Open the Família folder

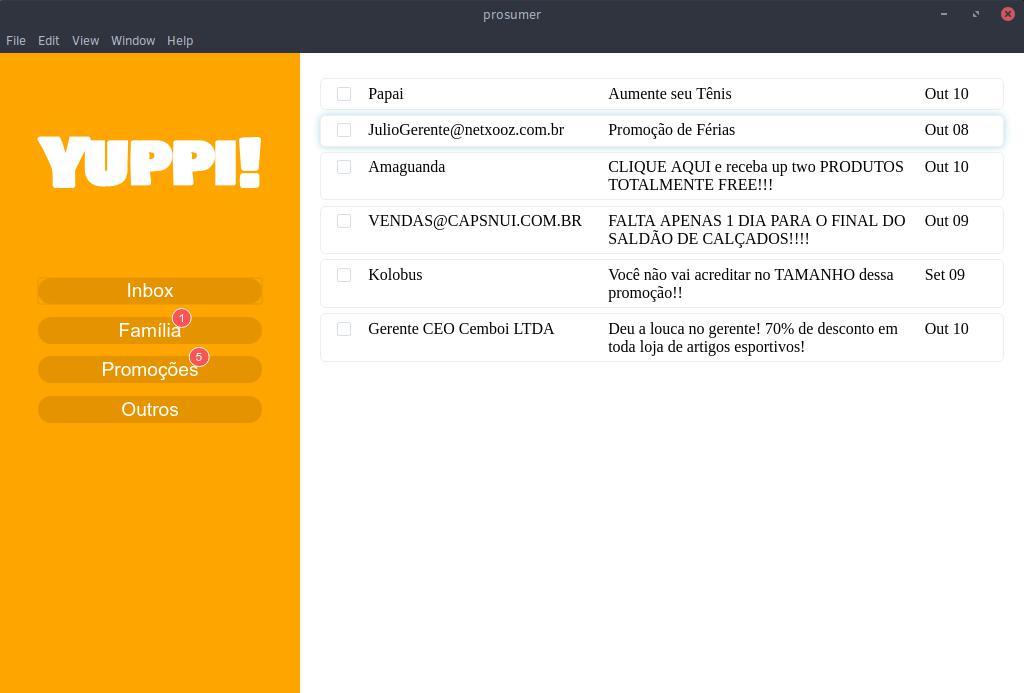pos(150,330)
